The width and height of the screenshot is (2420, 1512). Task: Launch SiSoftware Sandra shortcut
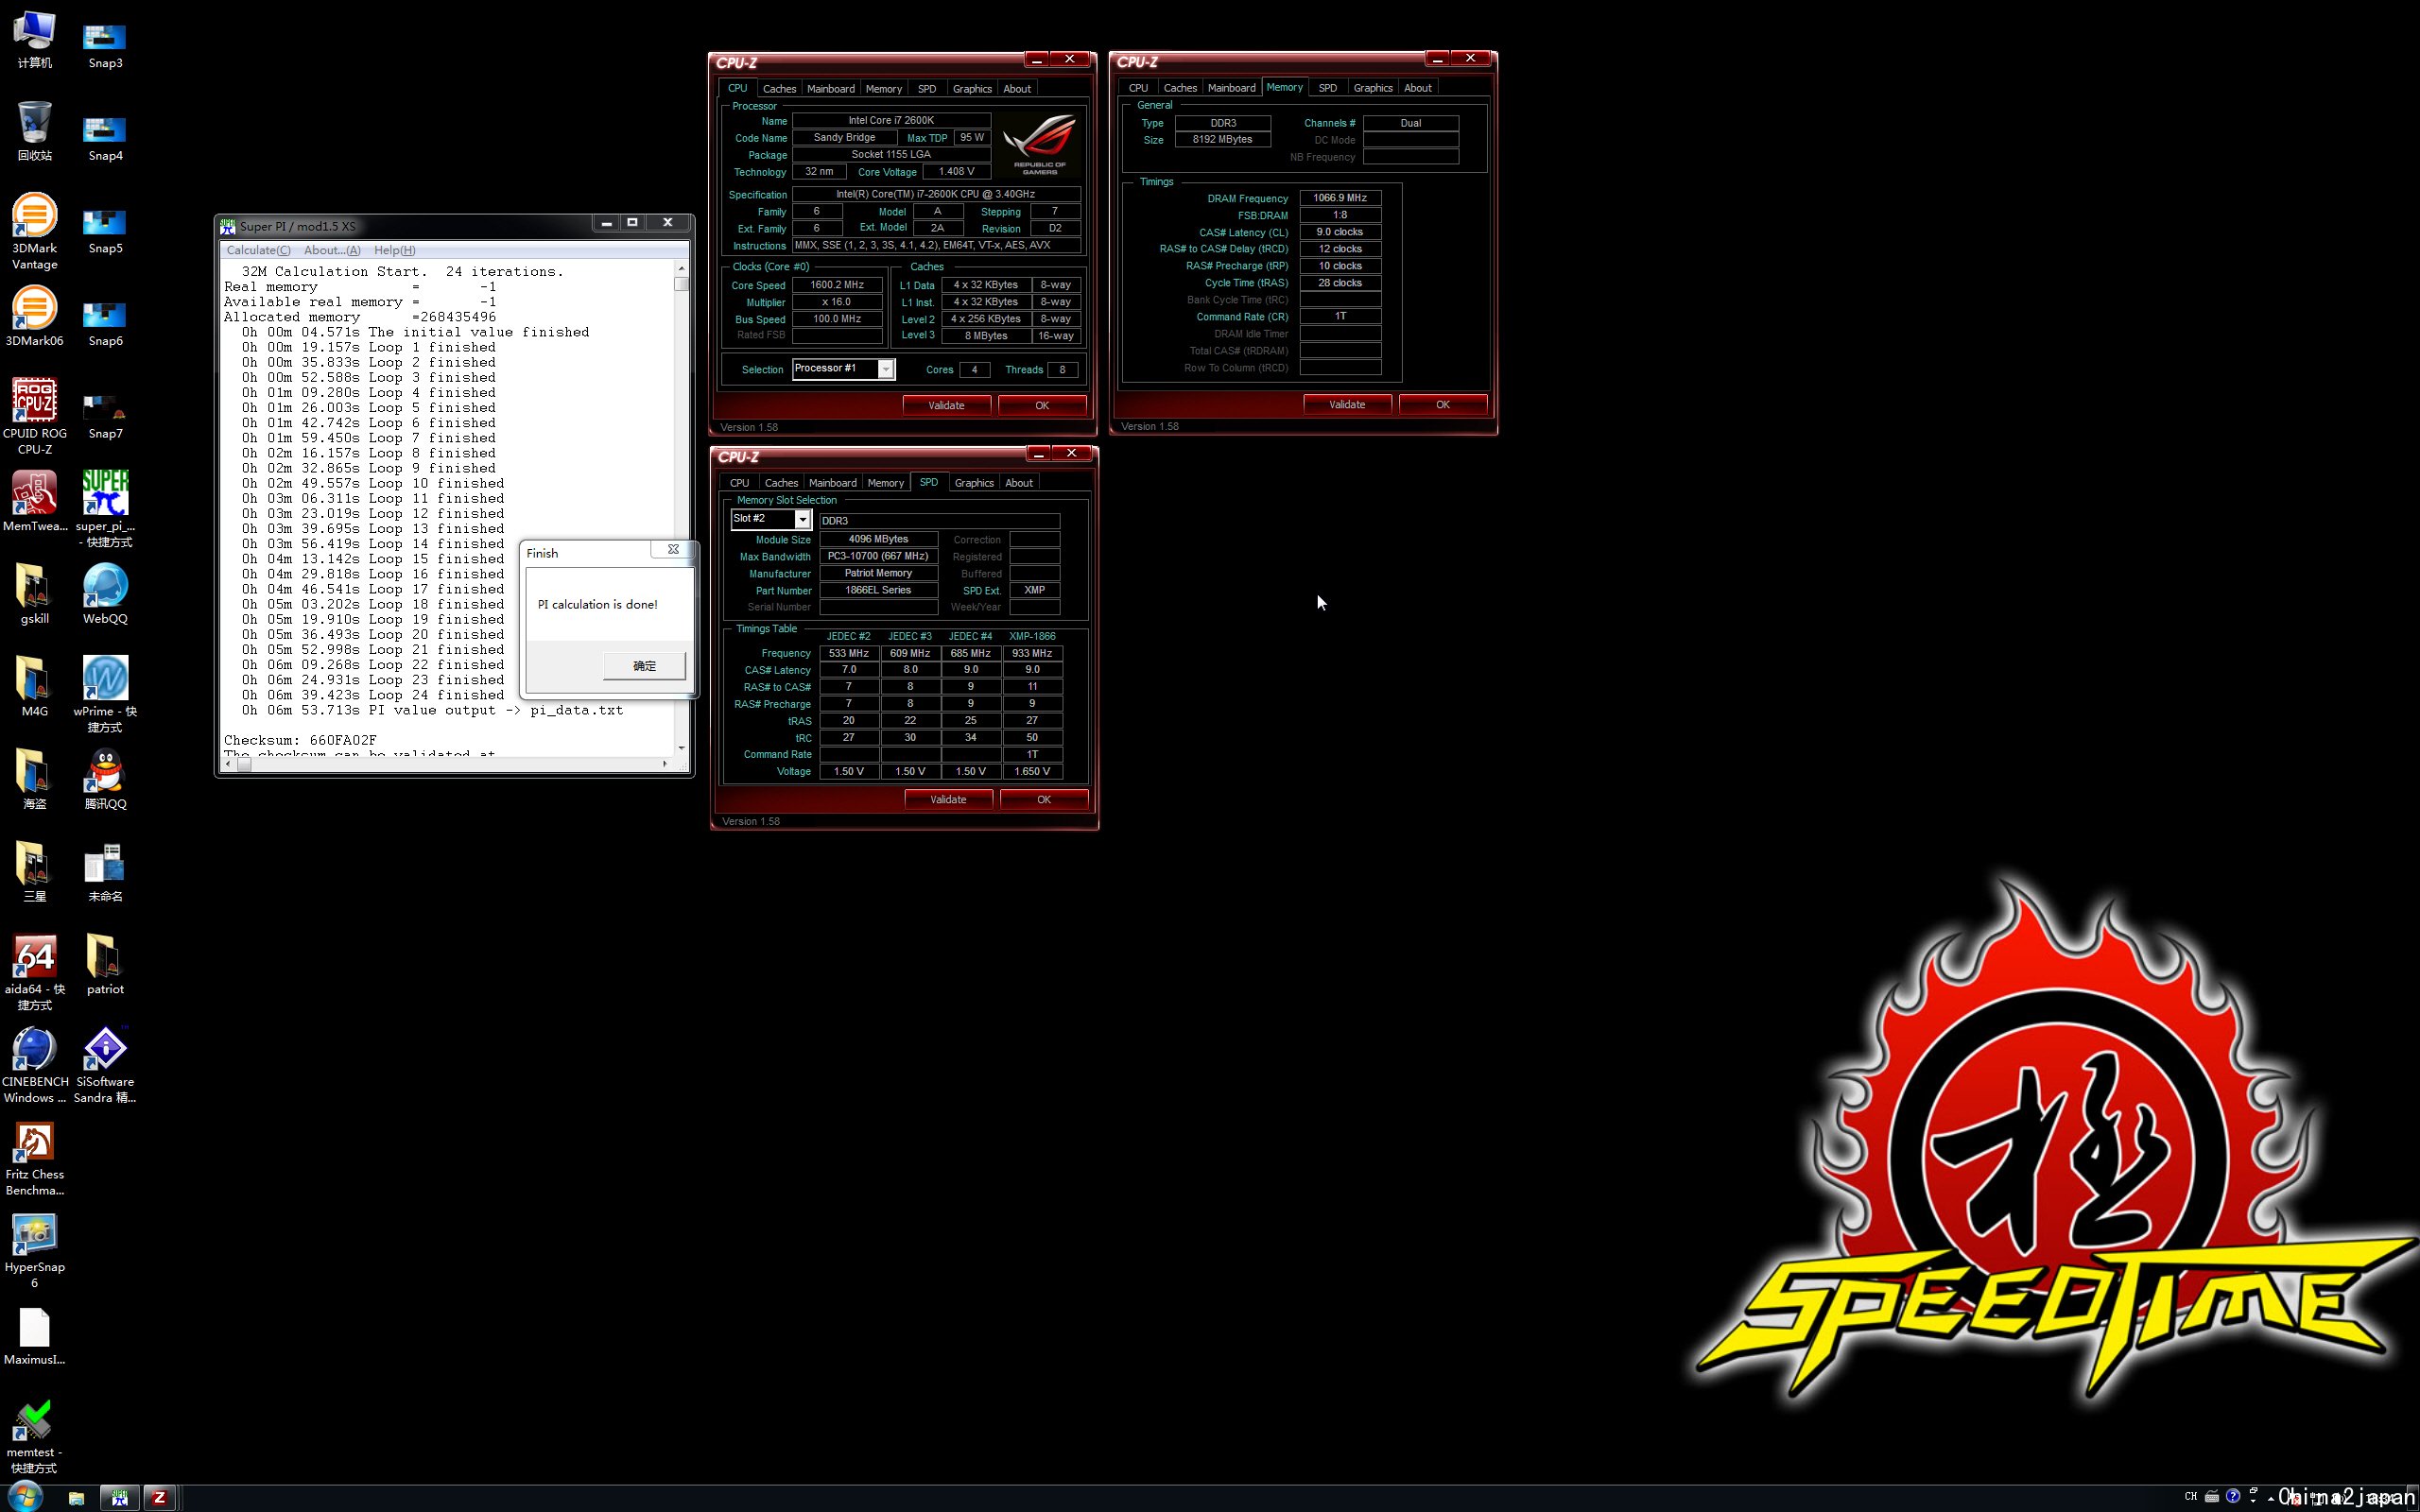(105, 1065)
